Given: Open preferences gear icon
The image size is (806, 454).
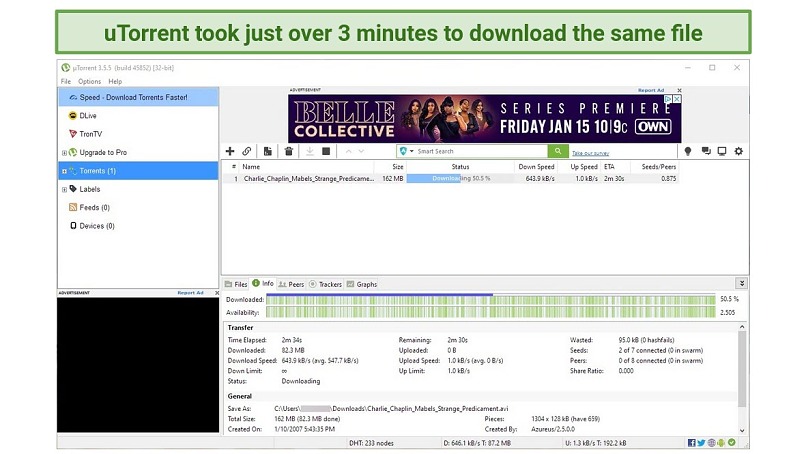Looking at the screenshot, I should [739, 151].
